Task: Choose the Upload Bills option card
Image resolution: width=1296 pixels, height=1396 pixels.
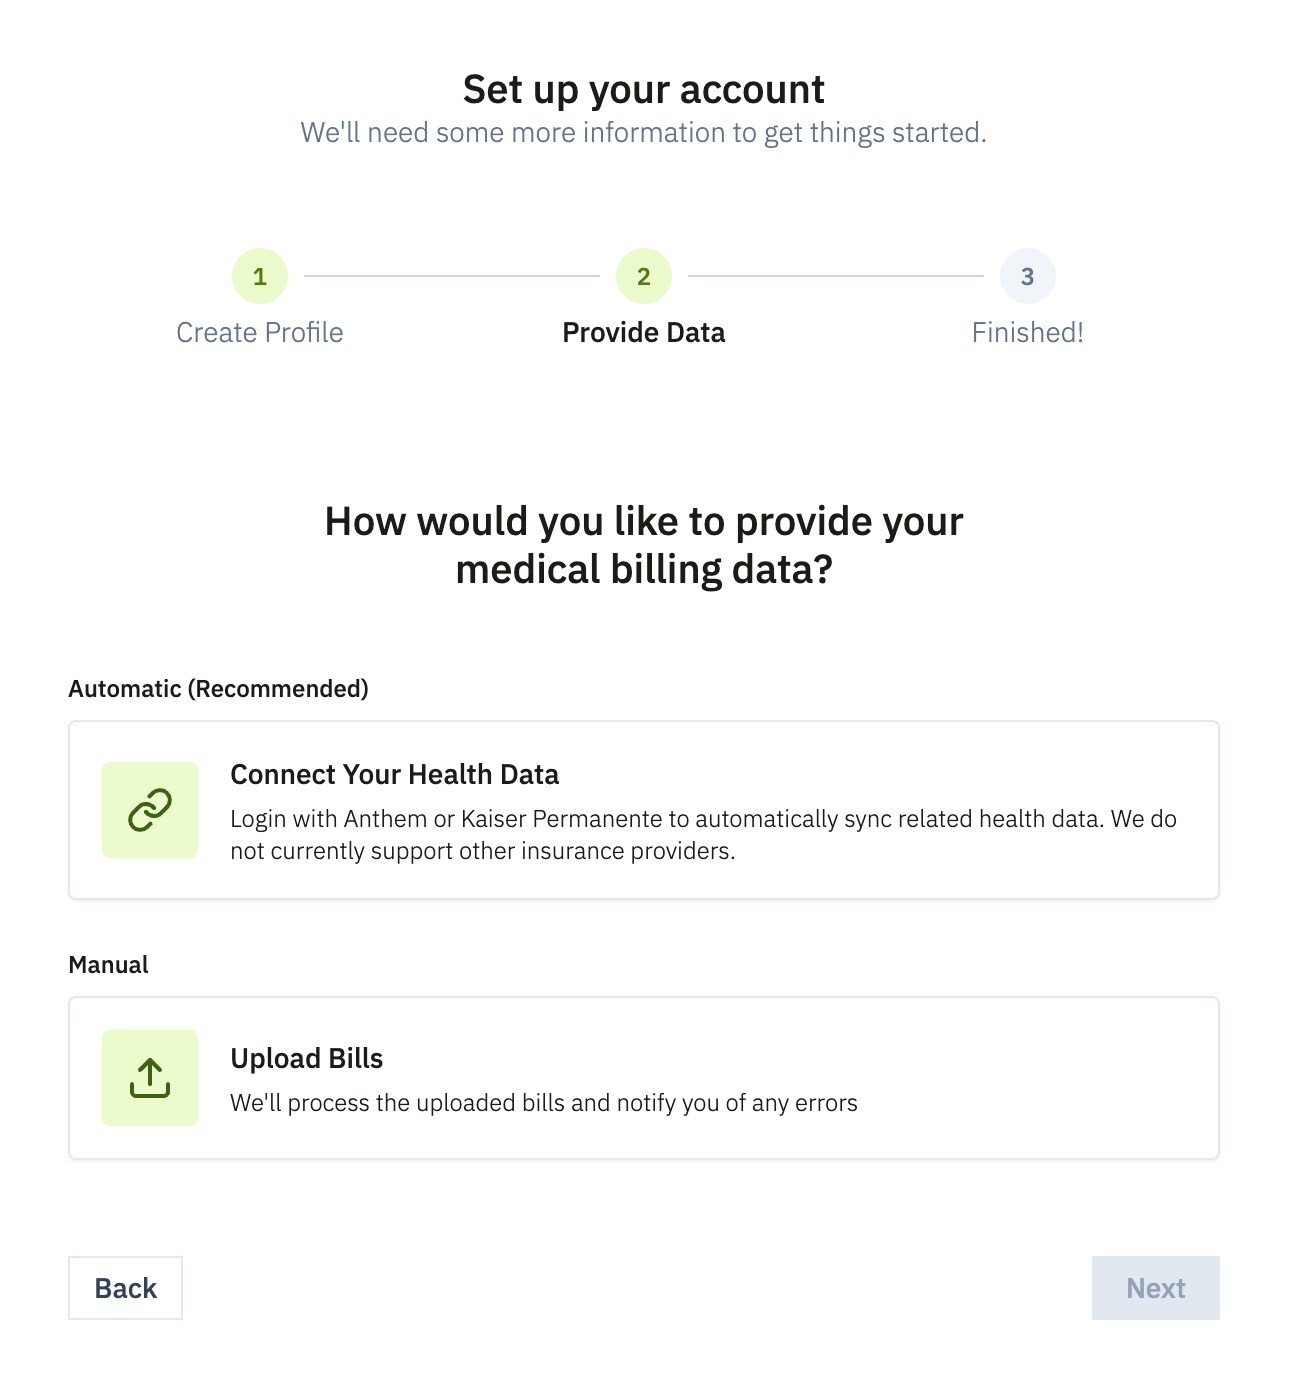Action: (644, 1078)
